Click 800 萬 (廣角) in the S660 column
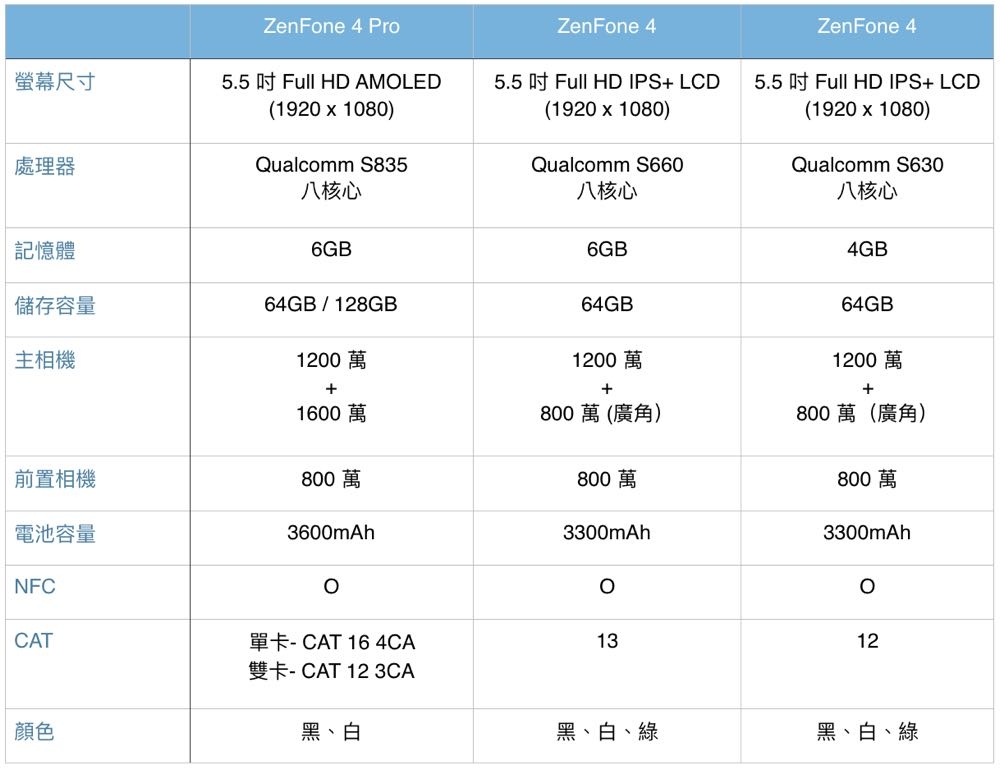 point(601,413)
